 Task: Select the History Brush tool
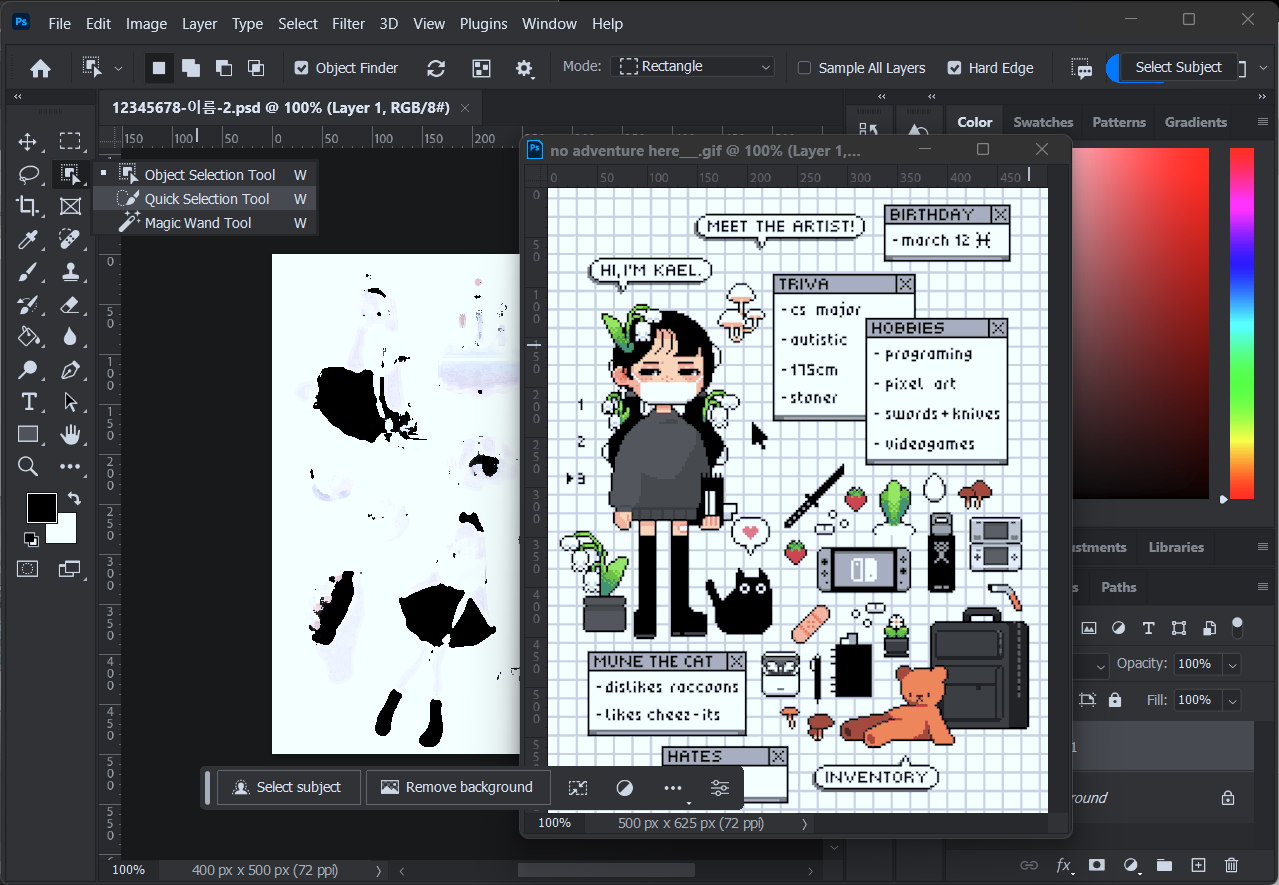tap(28, 304)
